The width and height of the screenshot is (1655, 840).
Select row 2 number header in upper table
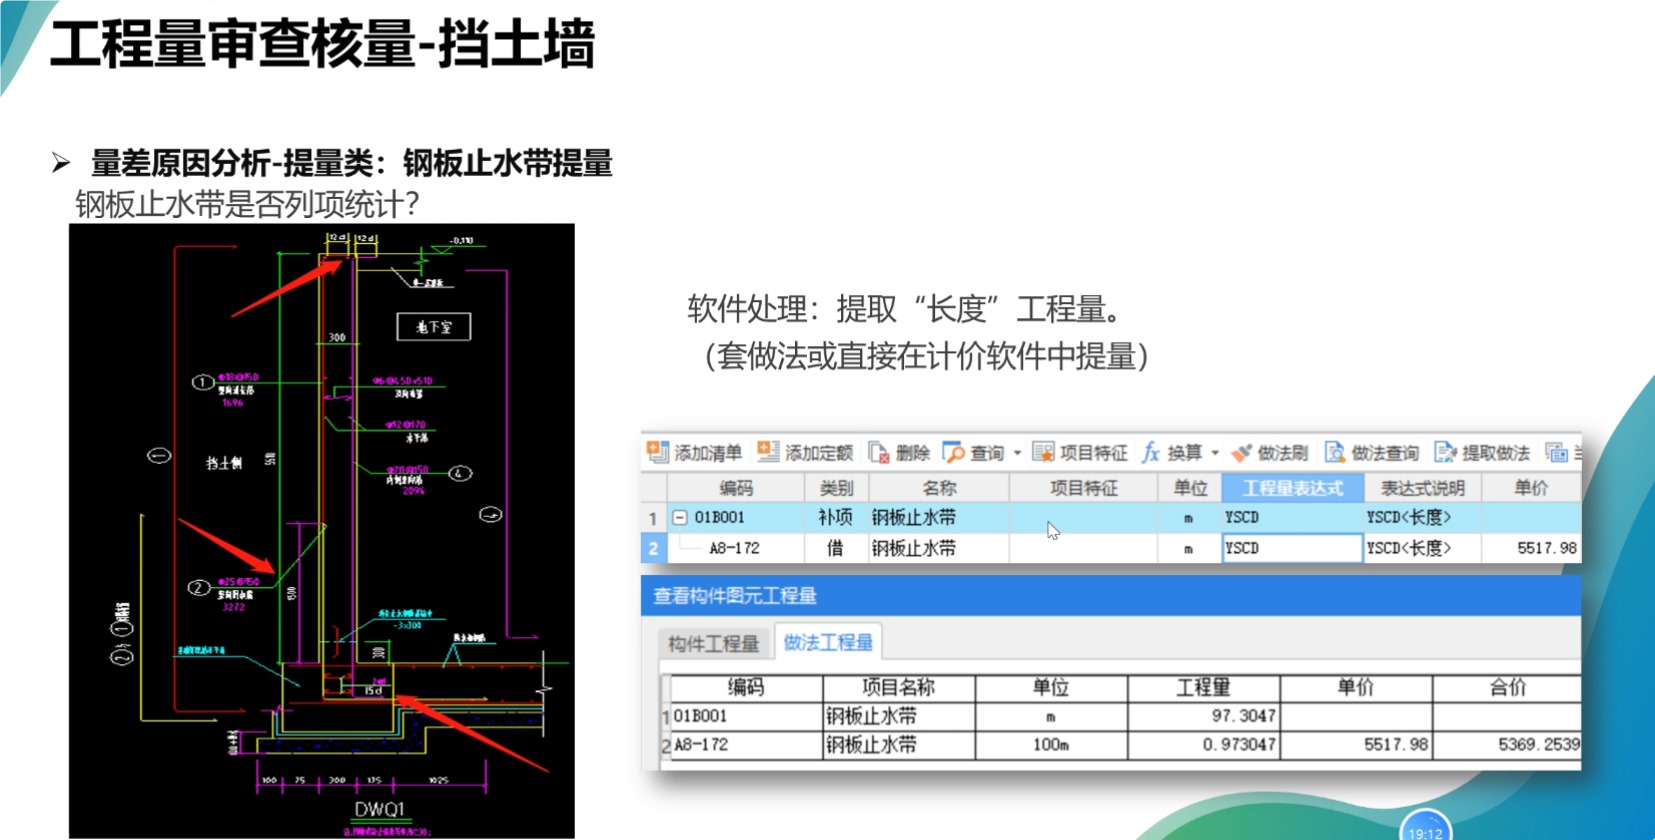(x=653, y=548)
